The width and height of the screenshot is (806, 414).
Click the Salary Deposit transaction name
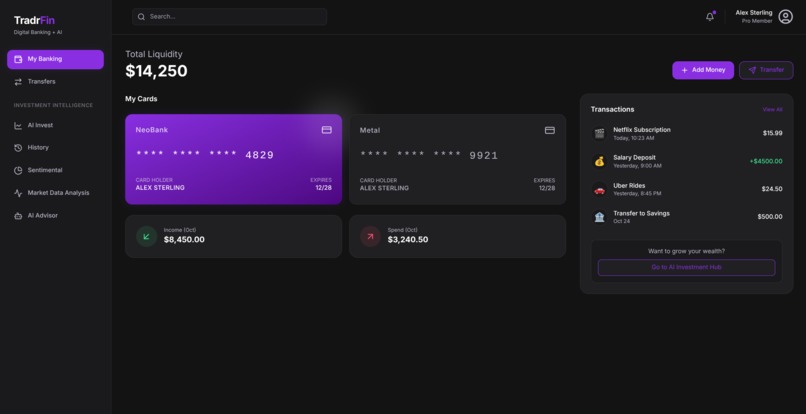pos(634,158)
